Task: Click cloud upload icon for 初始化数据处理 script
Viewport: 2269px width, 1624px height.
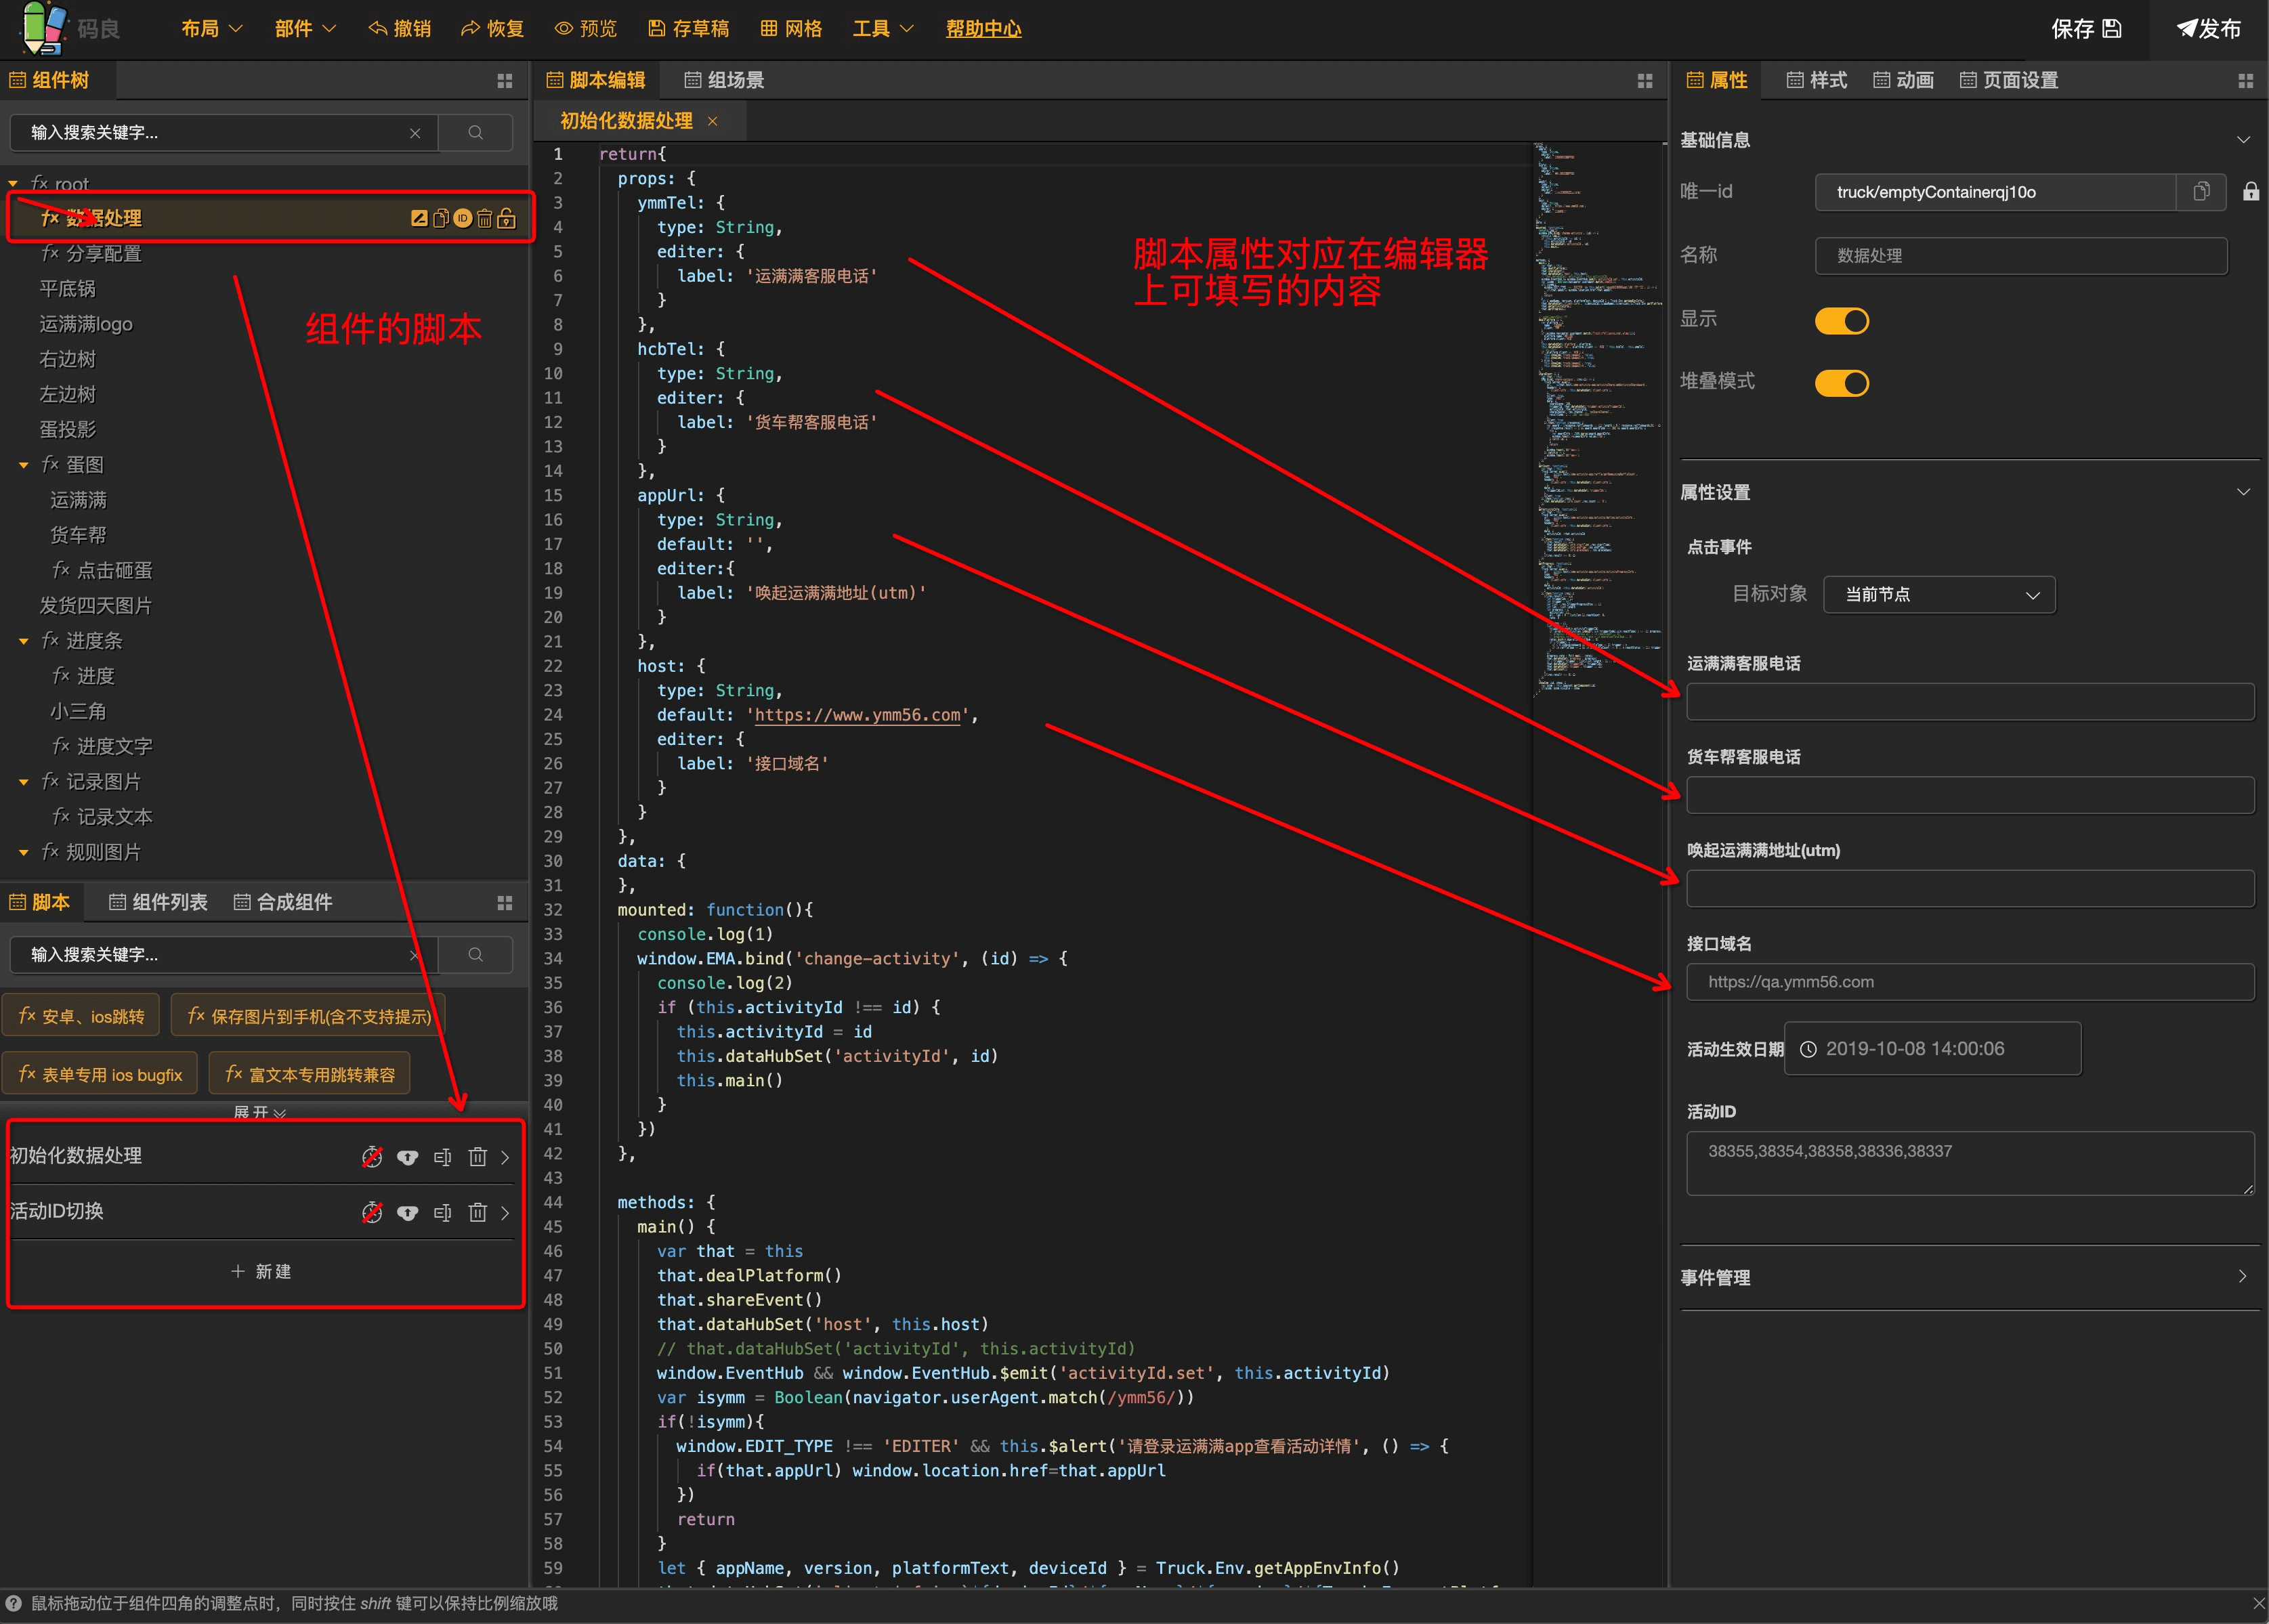Action: point(407,1157)
